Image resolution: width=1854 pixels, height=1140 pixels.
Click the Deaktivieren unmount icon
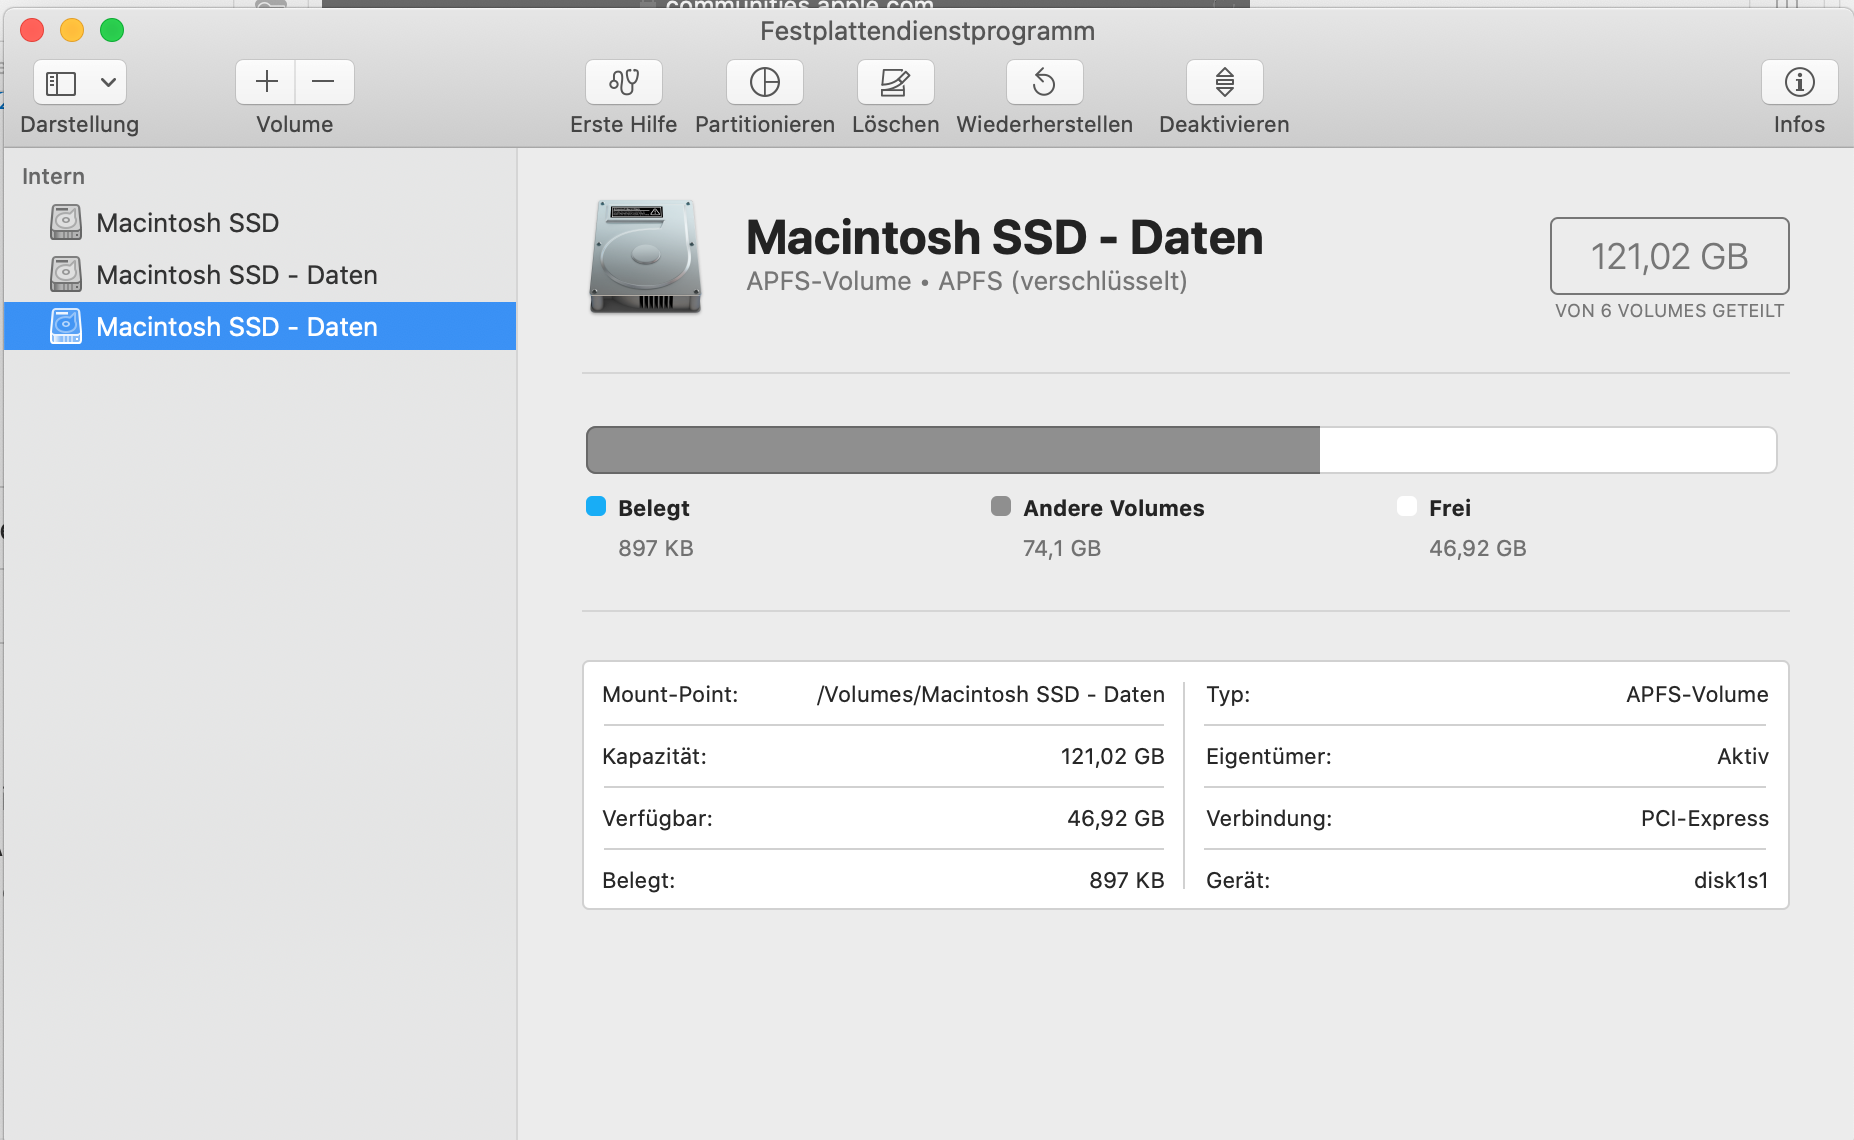[x=1224, y=82]
